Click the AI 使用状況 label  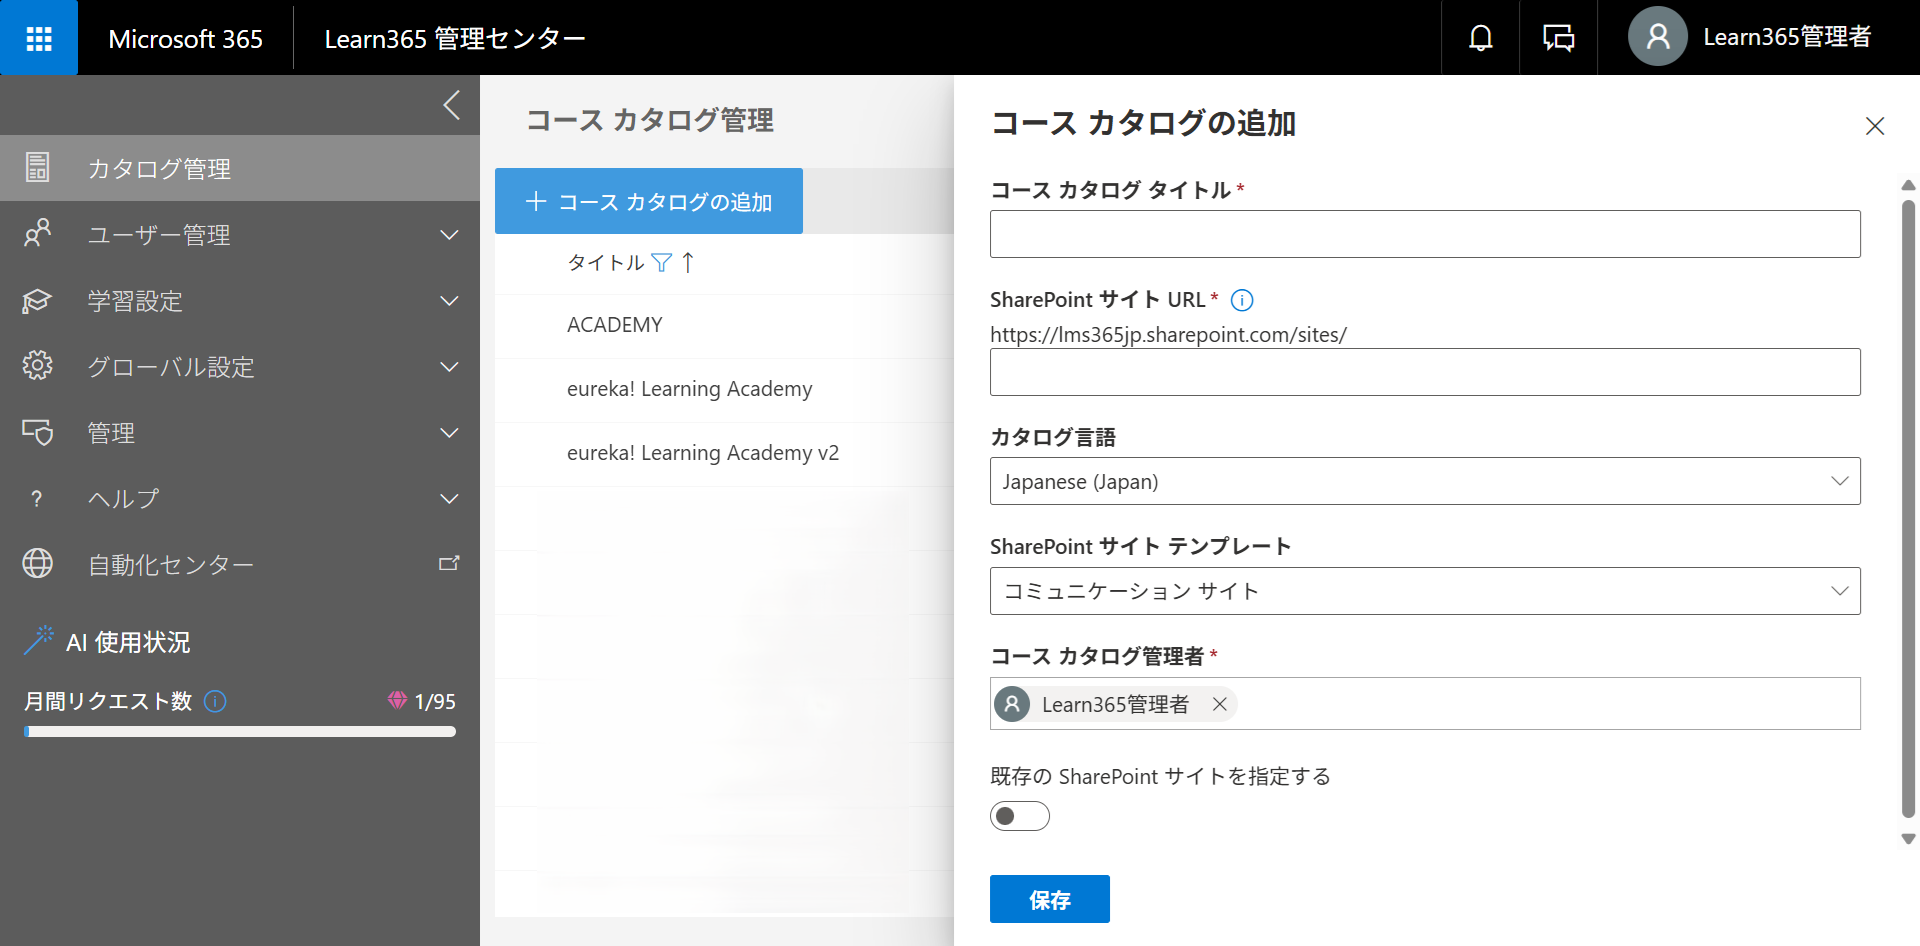(128, 642)
